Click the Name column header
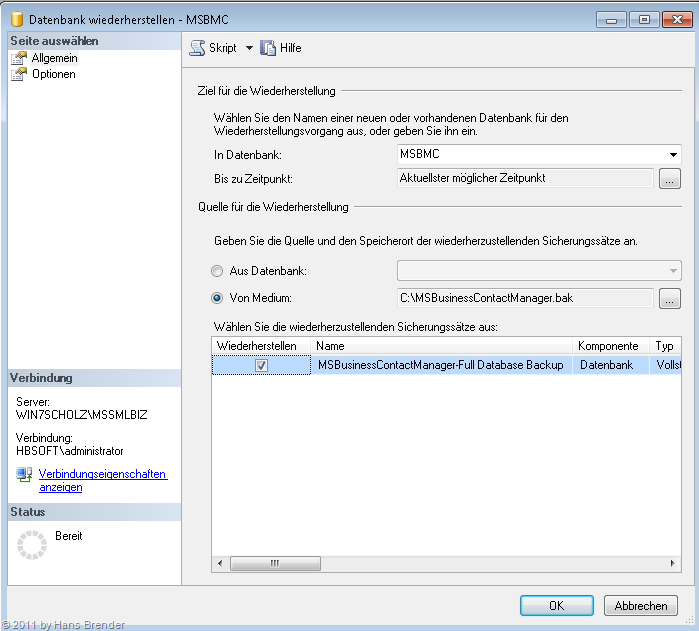Image resolution: width=699 pixels, height=631 pixels. click(x=442, y=346)
